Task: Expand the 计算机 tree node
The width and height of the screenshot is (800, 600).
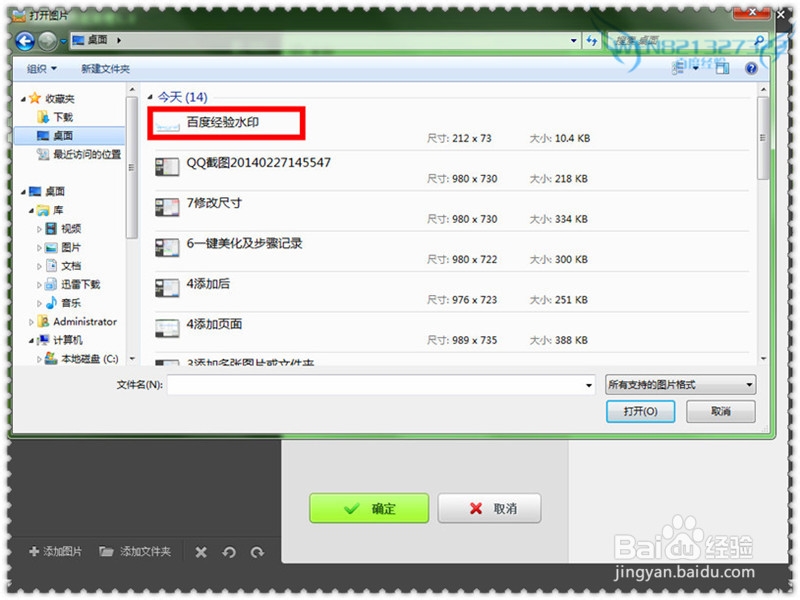Action: pyautogui.click(x=31, y=340)
